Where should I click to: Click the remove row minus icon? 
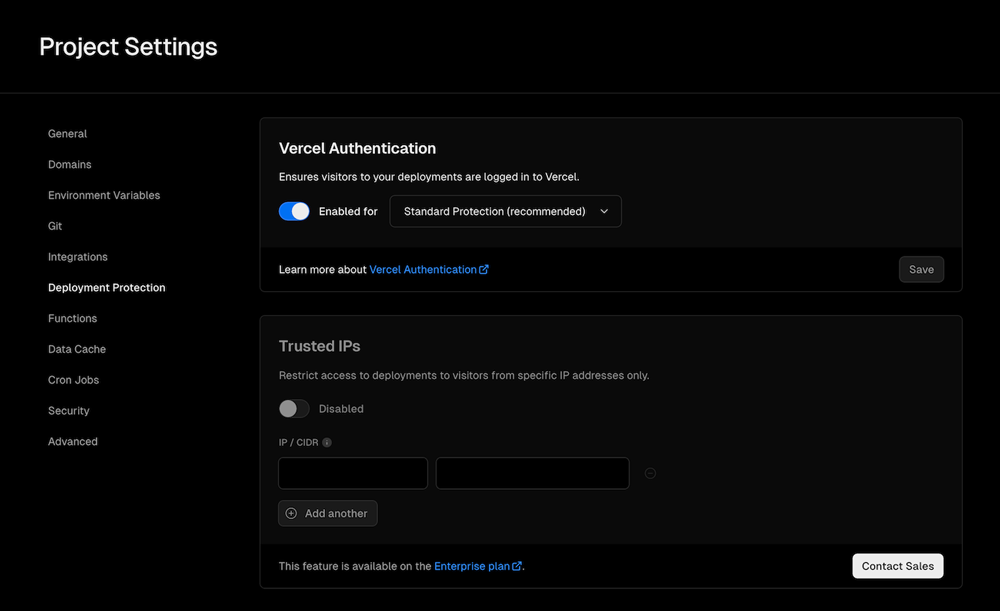pos(650,473)
